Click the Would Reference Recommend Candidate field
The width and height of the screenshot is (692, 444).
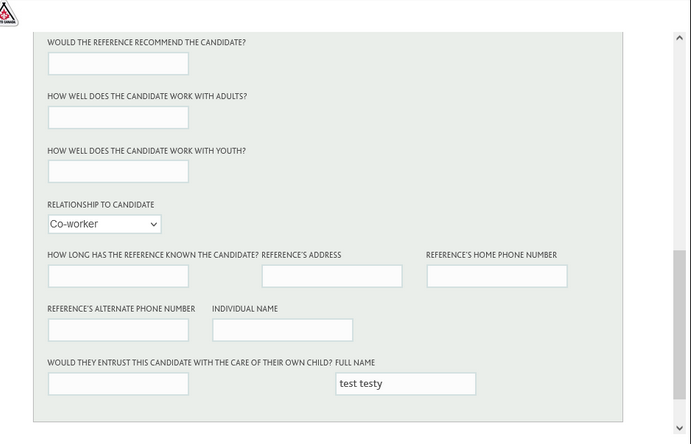118,64
